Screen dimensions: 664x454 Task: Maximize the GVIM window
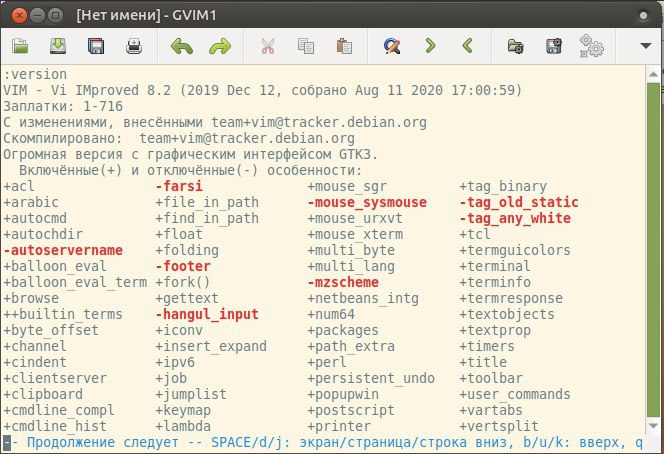click(55, 16)
